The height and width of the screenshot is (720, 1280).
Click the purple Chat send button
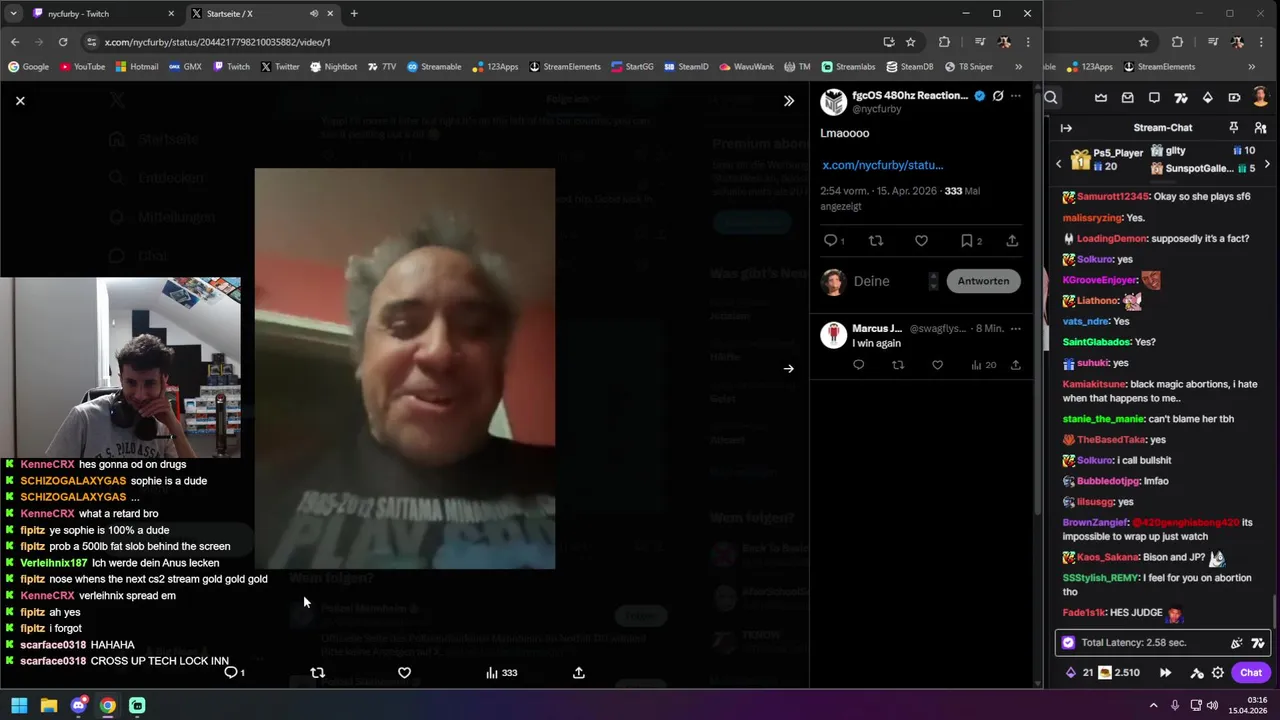[1251, 673]
